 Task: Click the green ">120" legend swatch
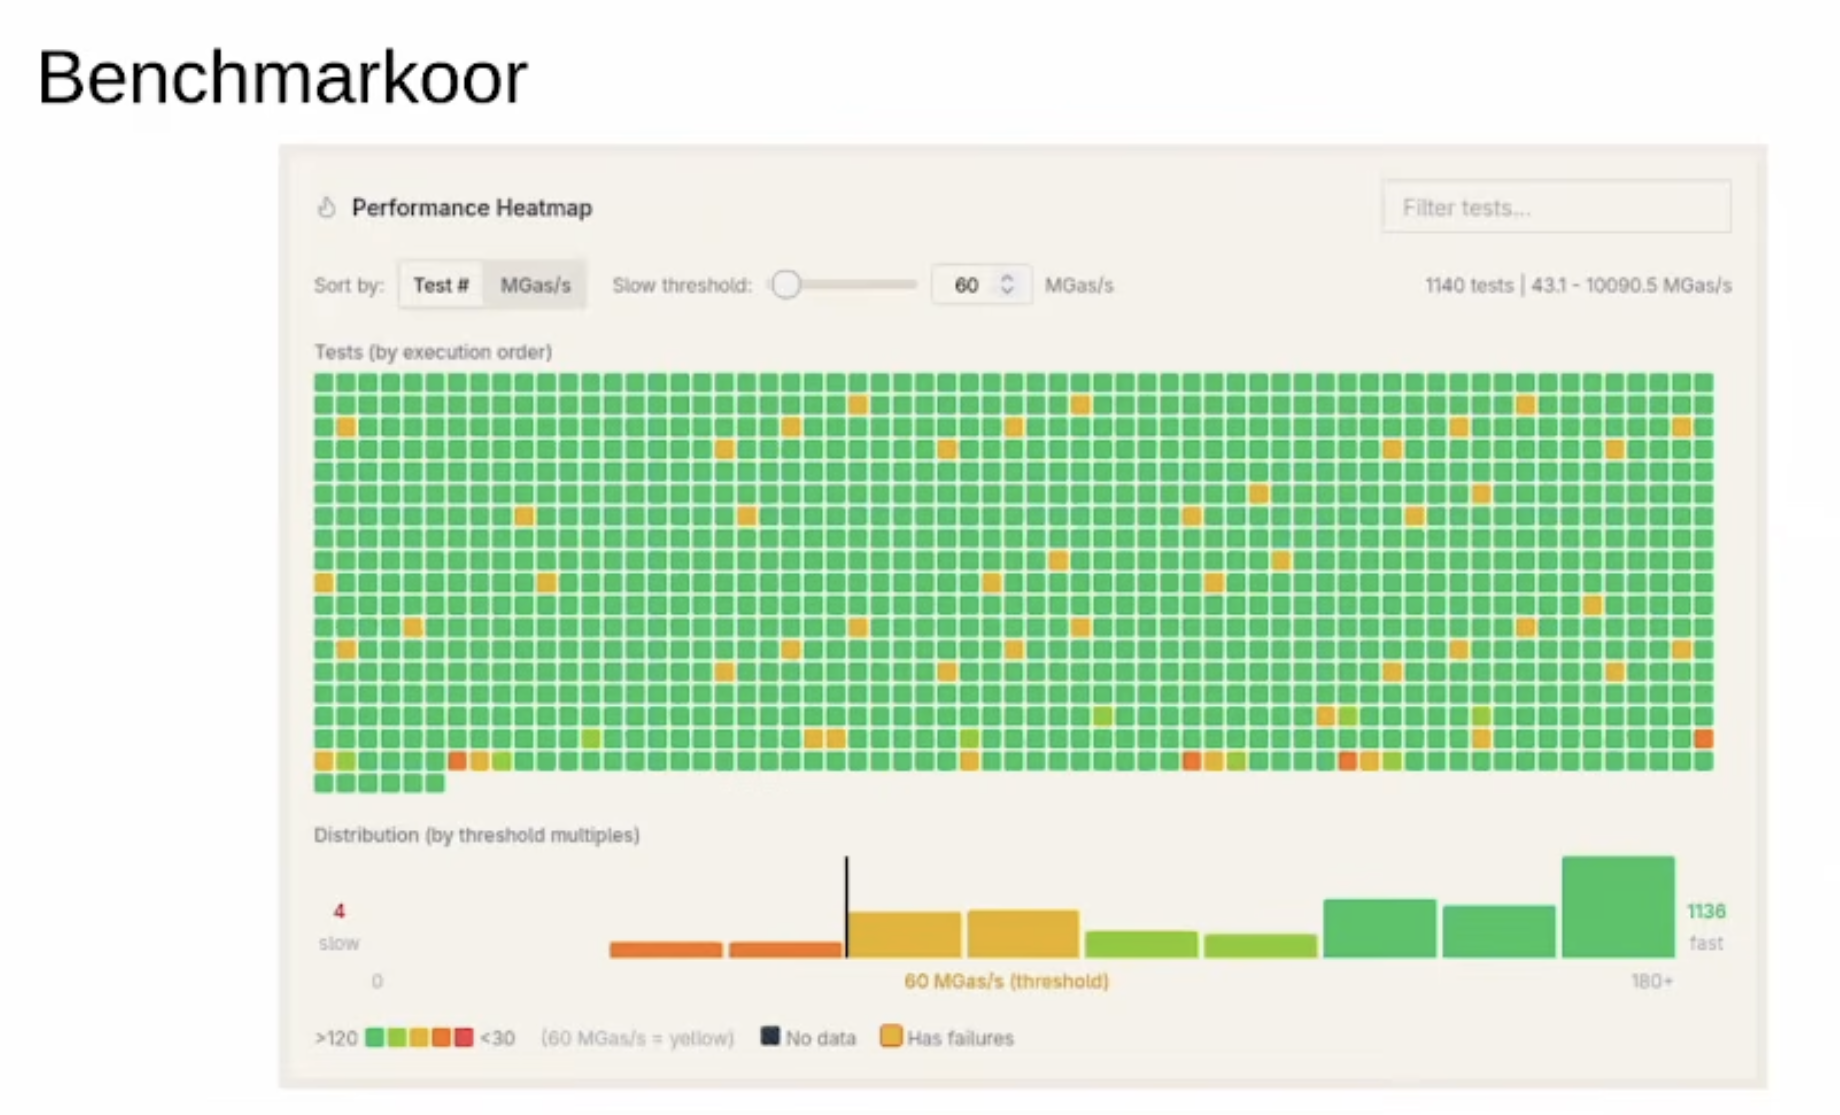(x=372, y=1038)
